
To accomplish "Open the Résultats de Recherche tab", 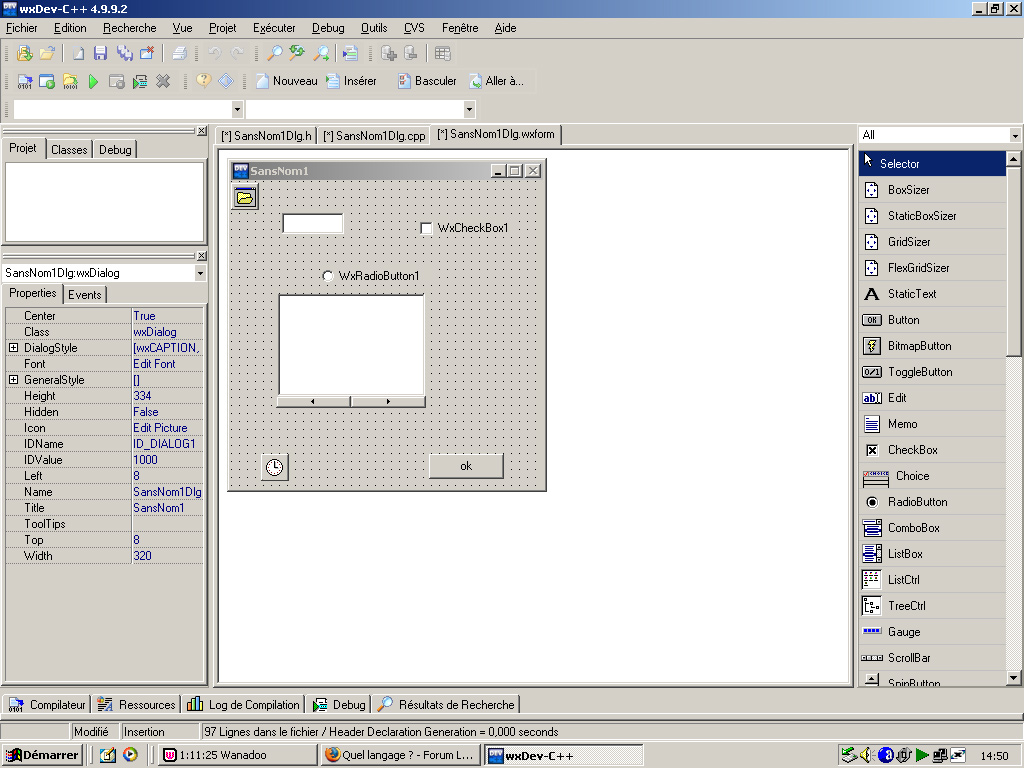I will [447, 705].
